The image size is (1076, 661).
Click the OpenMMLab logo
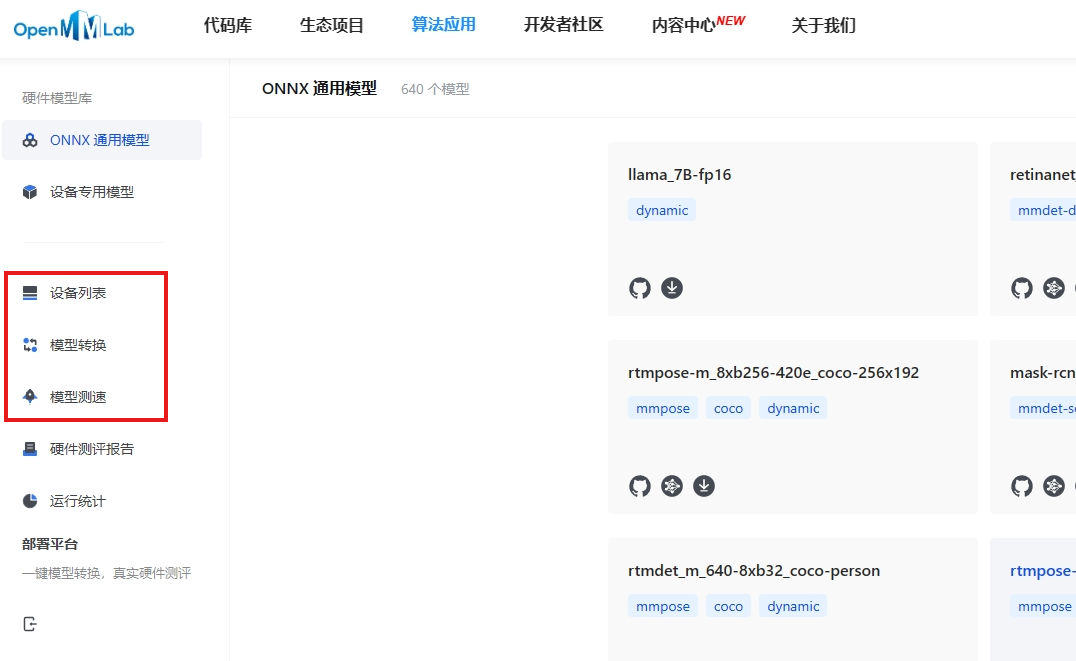[74, 26]
